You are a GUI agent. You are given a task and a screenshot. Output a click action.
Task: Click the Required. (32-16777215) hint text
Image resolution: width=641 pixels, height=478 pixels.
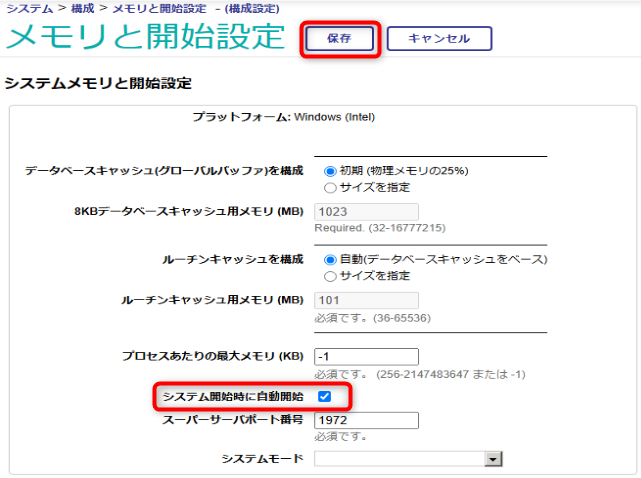(364, 227)
